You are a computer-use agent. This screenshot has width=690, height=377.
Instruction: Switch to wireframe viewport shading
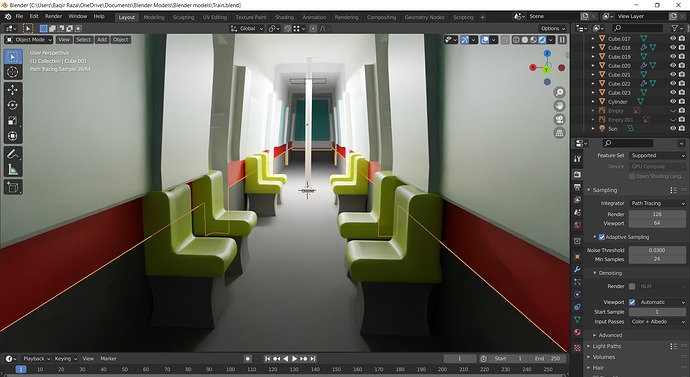tap(516, 40)
